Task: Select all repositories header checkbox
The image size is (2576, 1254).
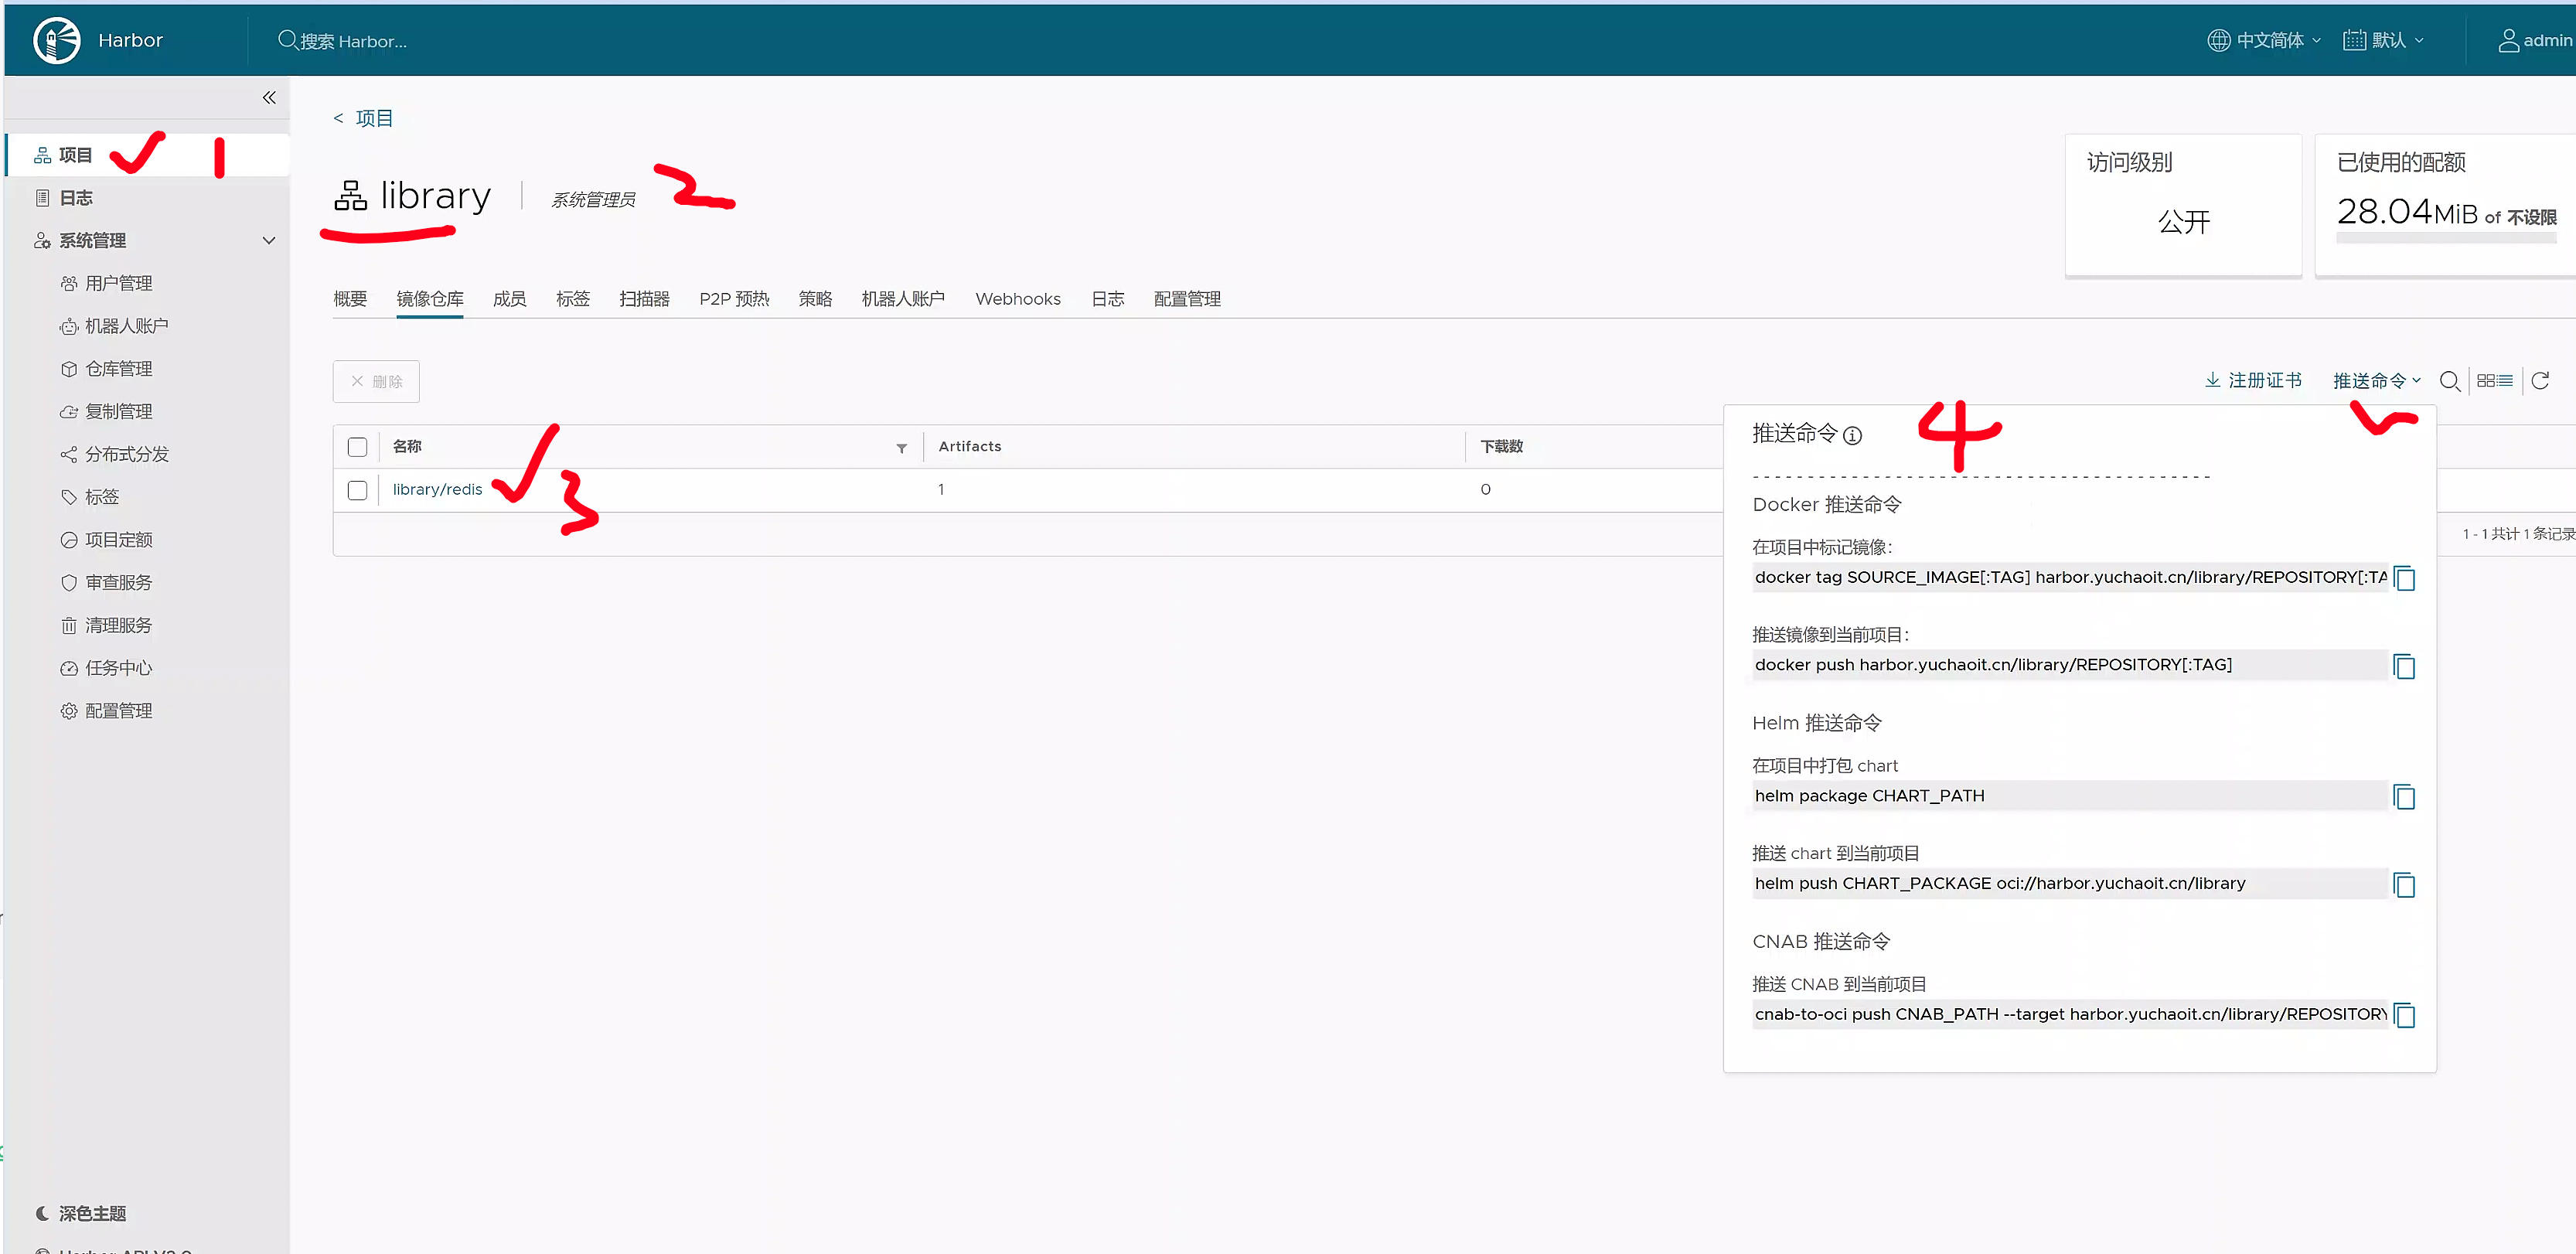Action: pyautogui.click(x=357, y=447)
